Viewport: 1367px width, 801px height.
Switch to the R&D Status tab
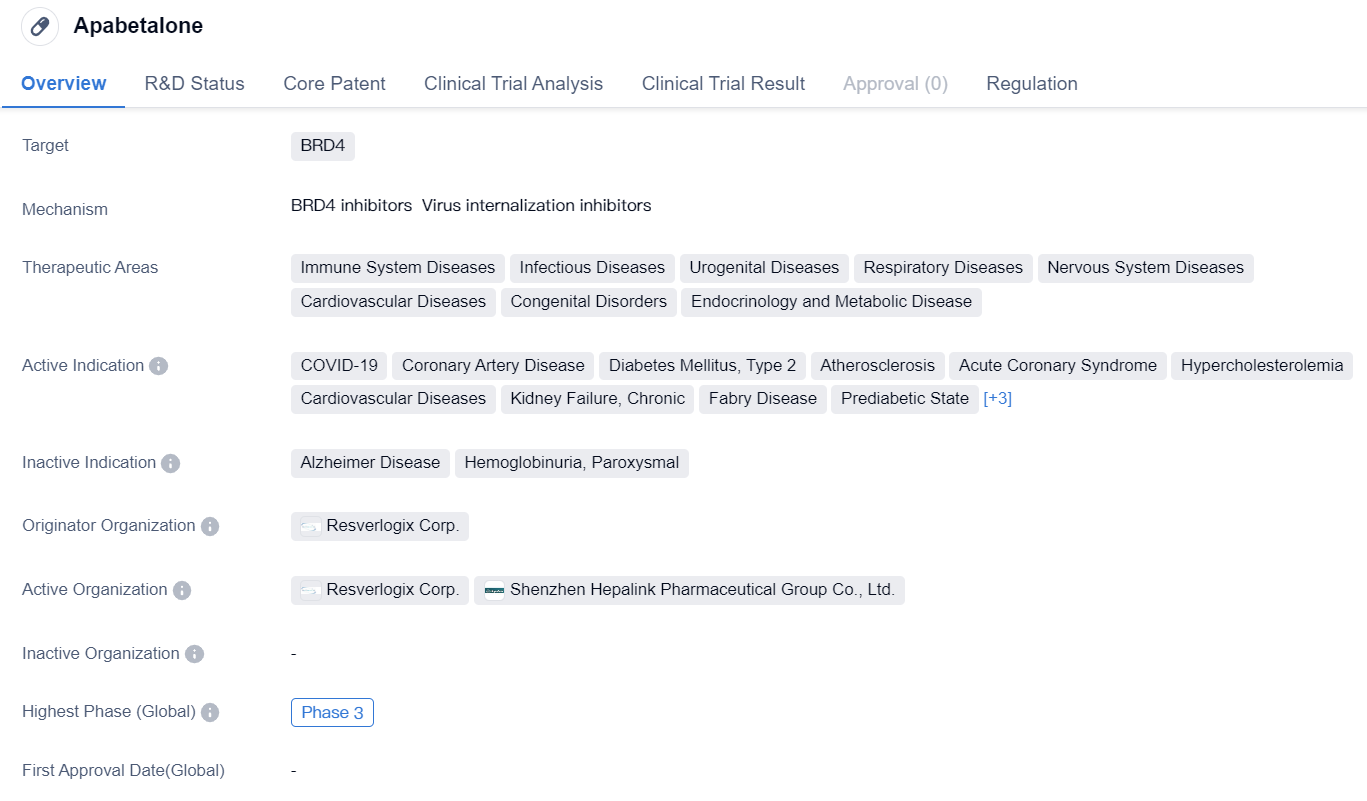194,84
